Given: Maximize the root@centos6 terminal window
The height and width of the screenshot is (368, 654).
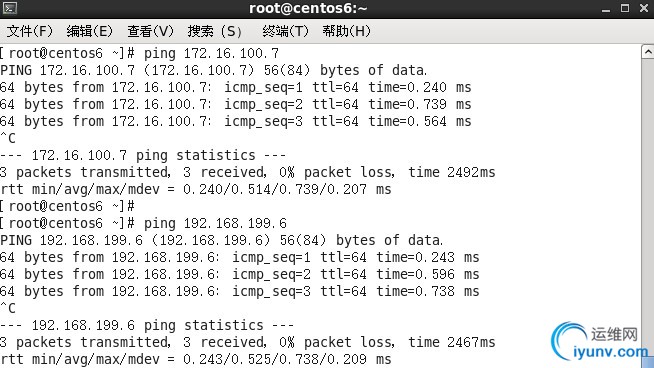Looking at the screenshot, I should 625,8.
